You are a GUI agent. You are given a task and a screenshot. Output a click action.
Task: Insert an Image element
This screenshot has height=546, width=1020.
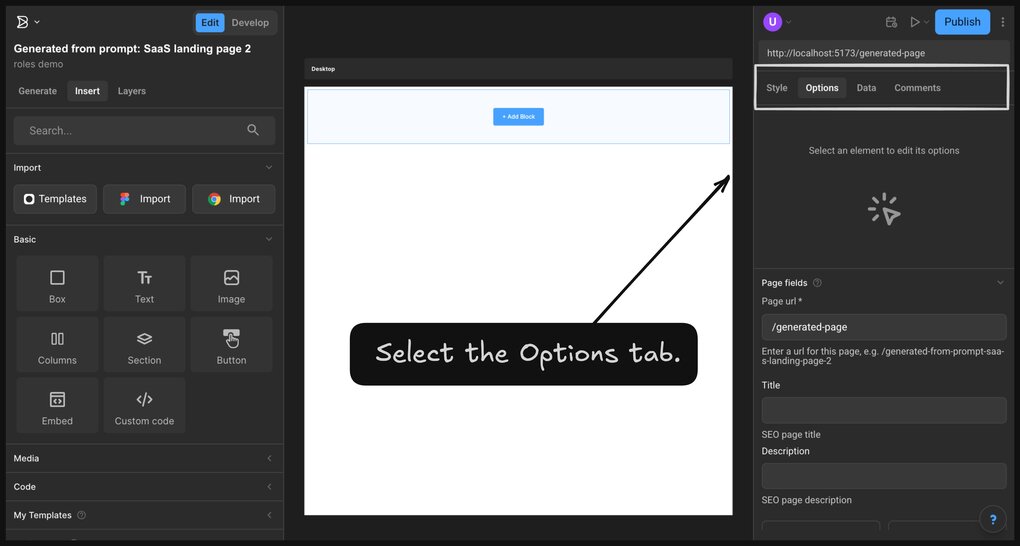tap(231, 284)
